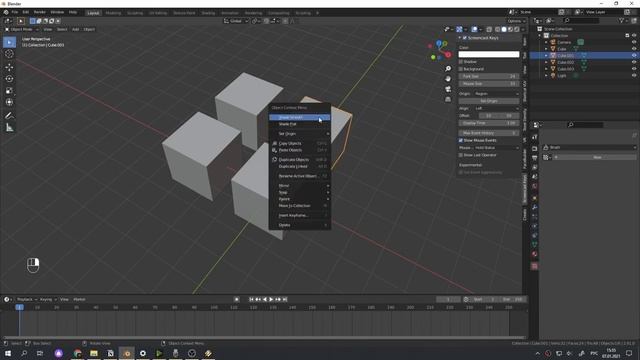Enable the Background checkbox
640x360 pixels.
pyautogui.click(x=461, y=69)
